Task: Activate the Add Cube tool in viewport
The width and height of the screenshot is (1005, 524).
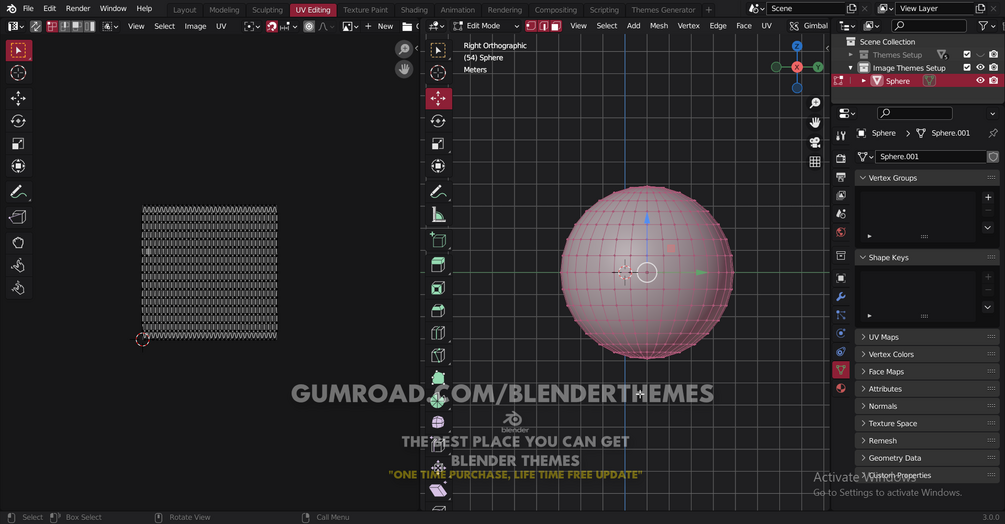Action: click(438, 240)
